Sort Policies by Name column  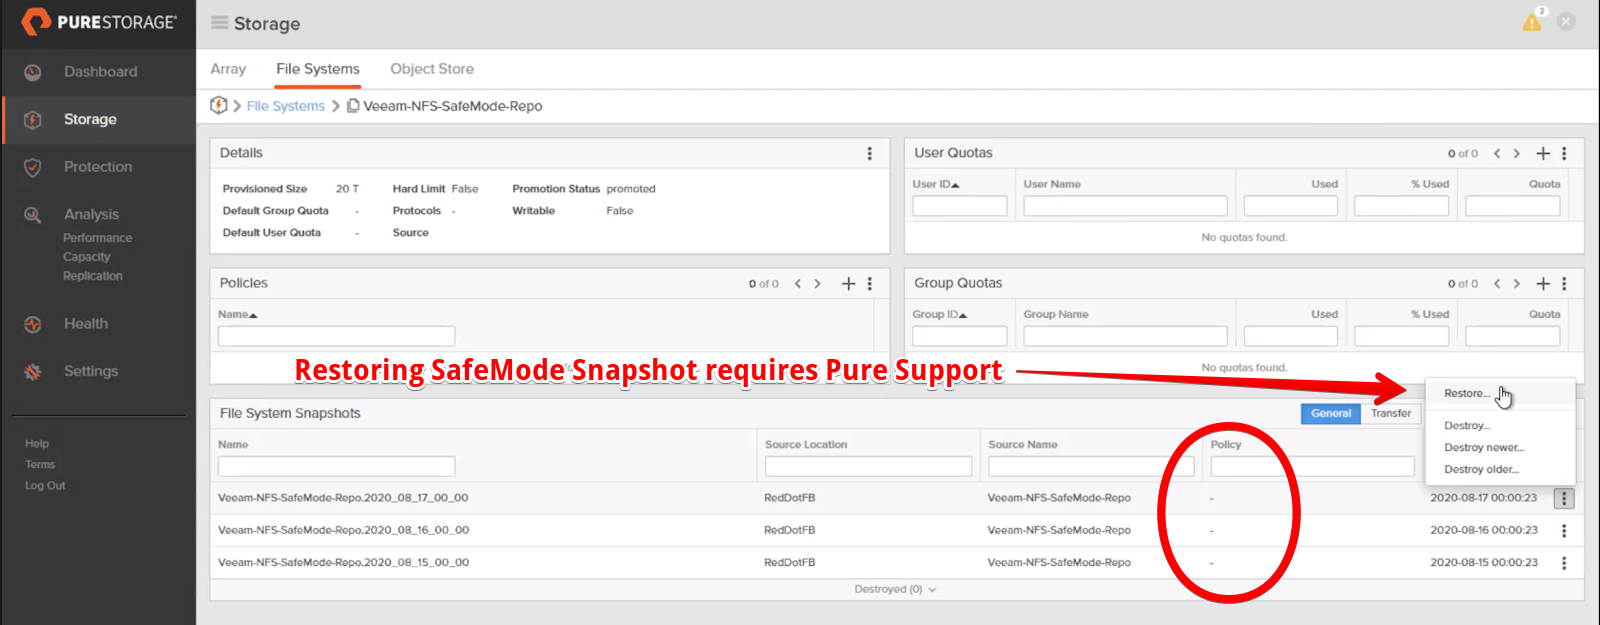[x=238, y=314]
